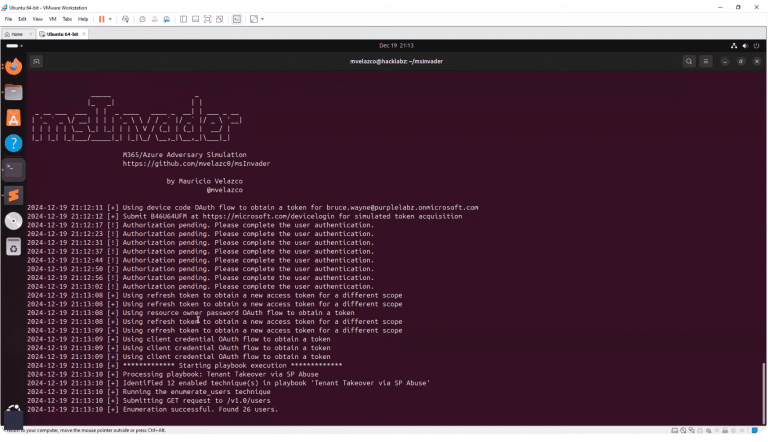The width and height of the screenshot is (768, 442).
Task: Open the Dec 19 21:13 clock menu
Action: tap(396, 46)
